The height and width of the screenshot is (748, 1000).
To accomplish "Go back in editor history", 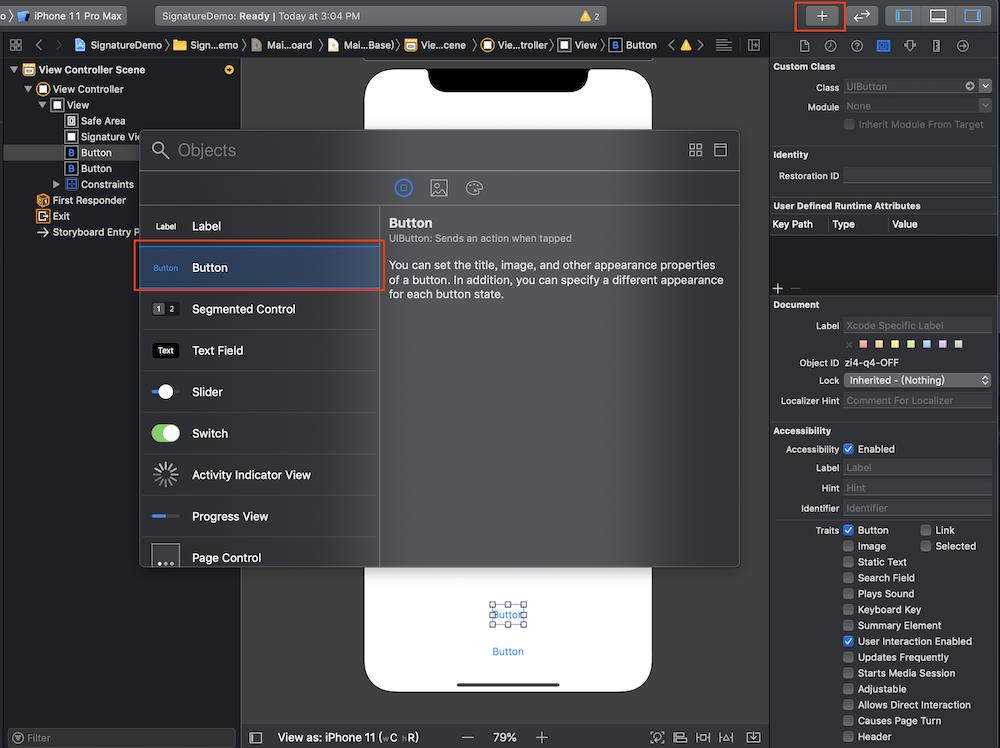I will [x=39, y=45].
